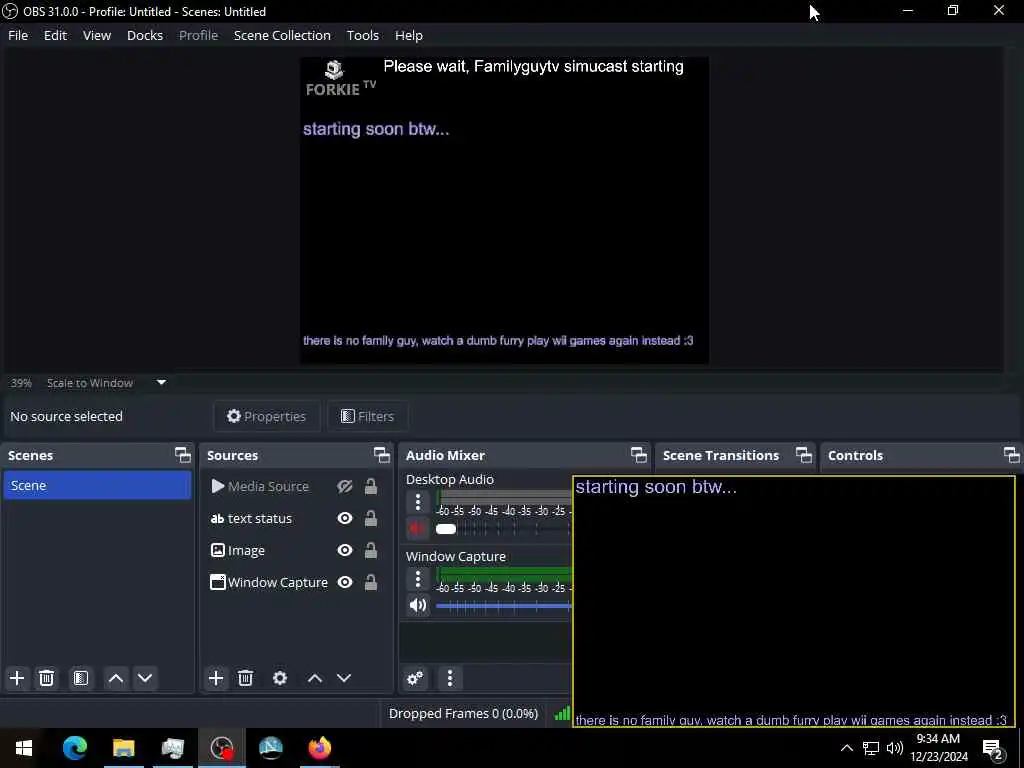Open source properties gear in Sources toolbar
The width and height of the screenshot is (1024, 768).
coord(280,678)
